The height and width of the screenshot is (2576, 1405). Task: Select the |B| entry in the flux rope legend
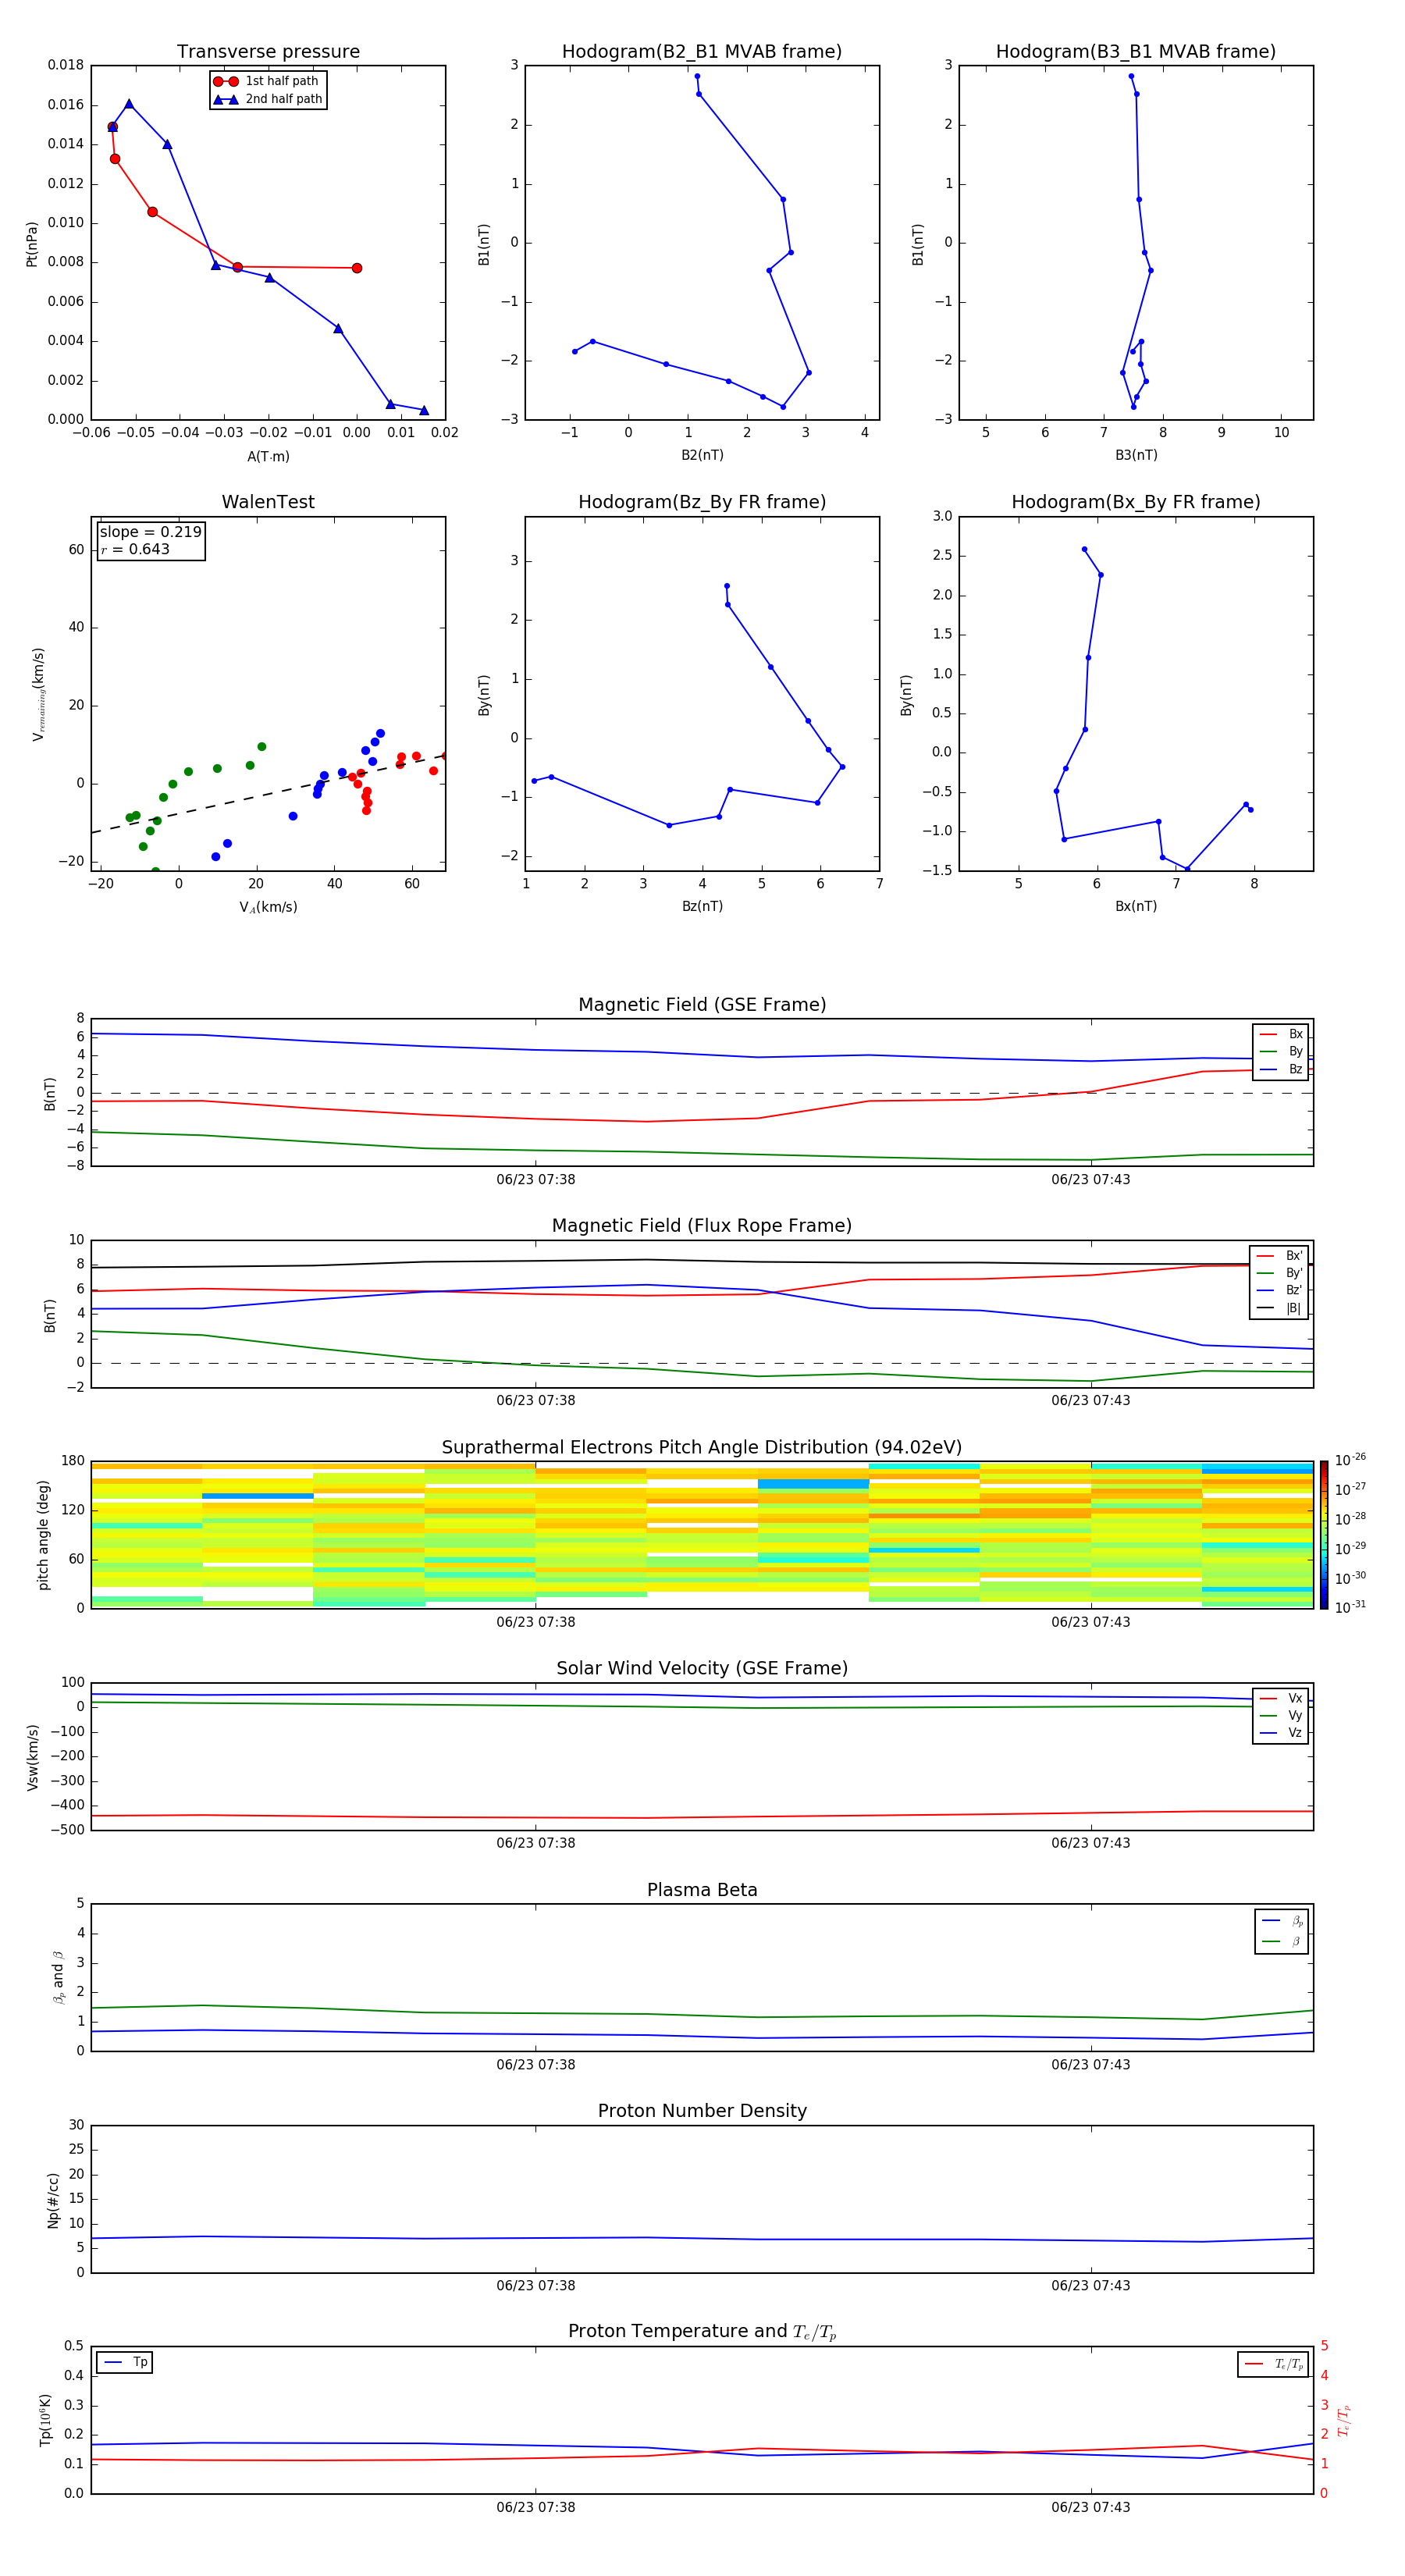click(x=1279, y=1308)
